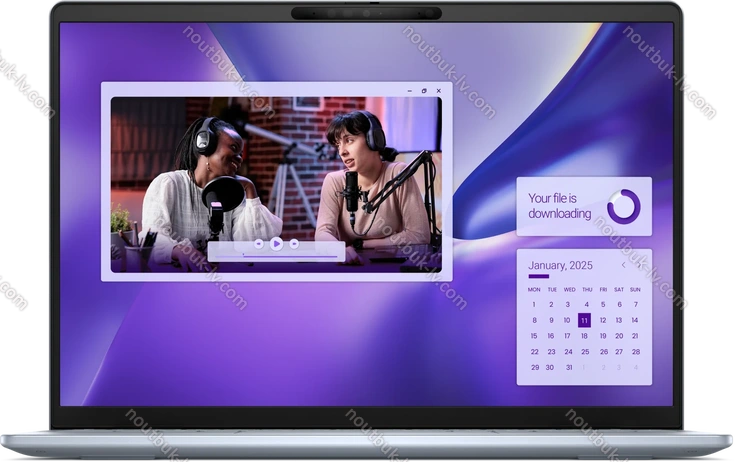Pick January 31 in the calendar
The height and width of the screenshot is (462, 735).
[569, 367]
